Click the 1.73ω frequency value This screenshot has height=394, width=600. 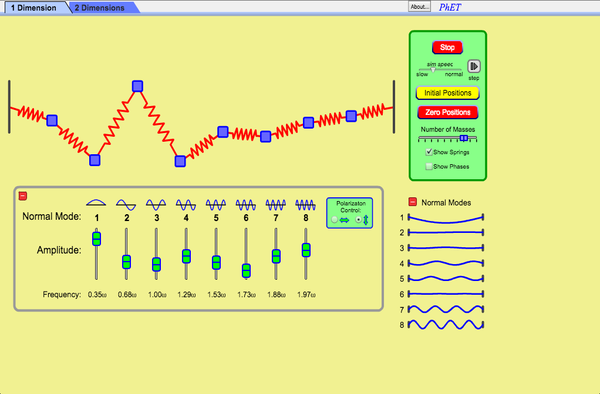246,295
